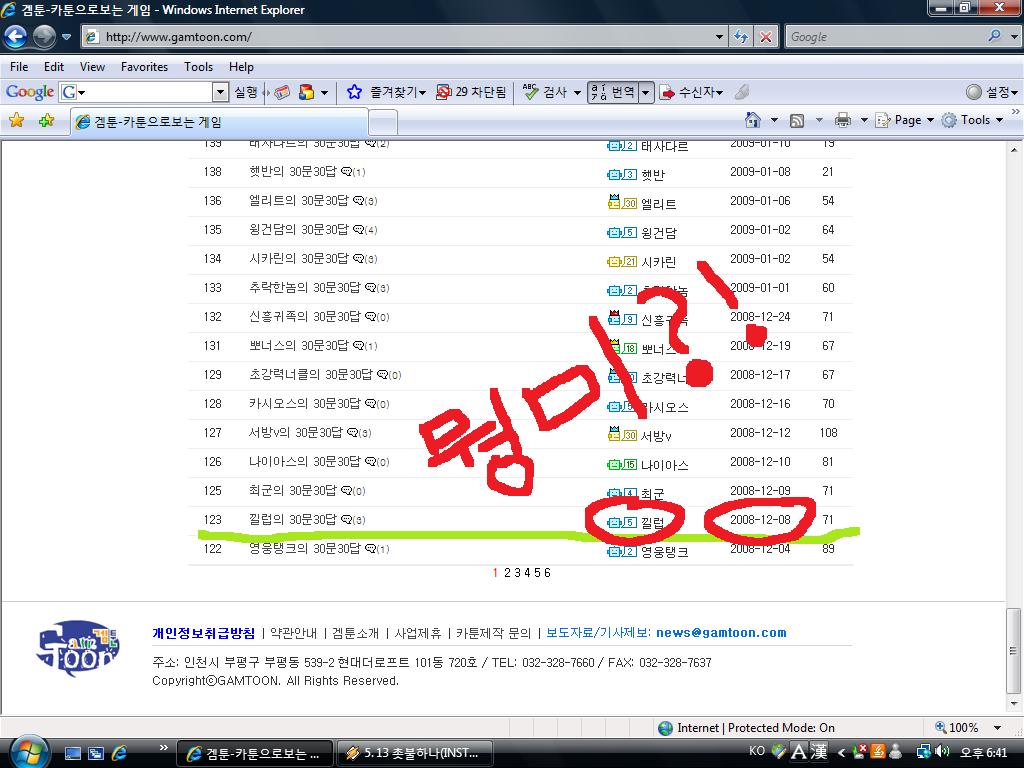This screenshot has height=768, width=1024.
Task: Click the Add to Favorites icon
Action: (x=46, y=121)
